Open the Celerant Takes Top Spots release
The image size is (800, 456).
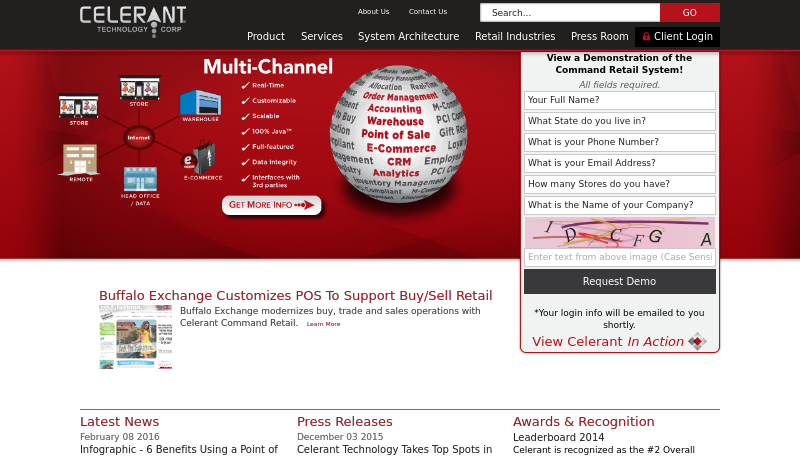coord(394,449)
